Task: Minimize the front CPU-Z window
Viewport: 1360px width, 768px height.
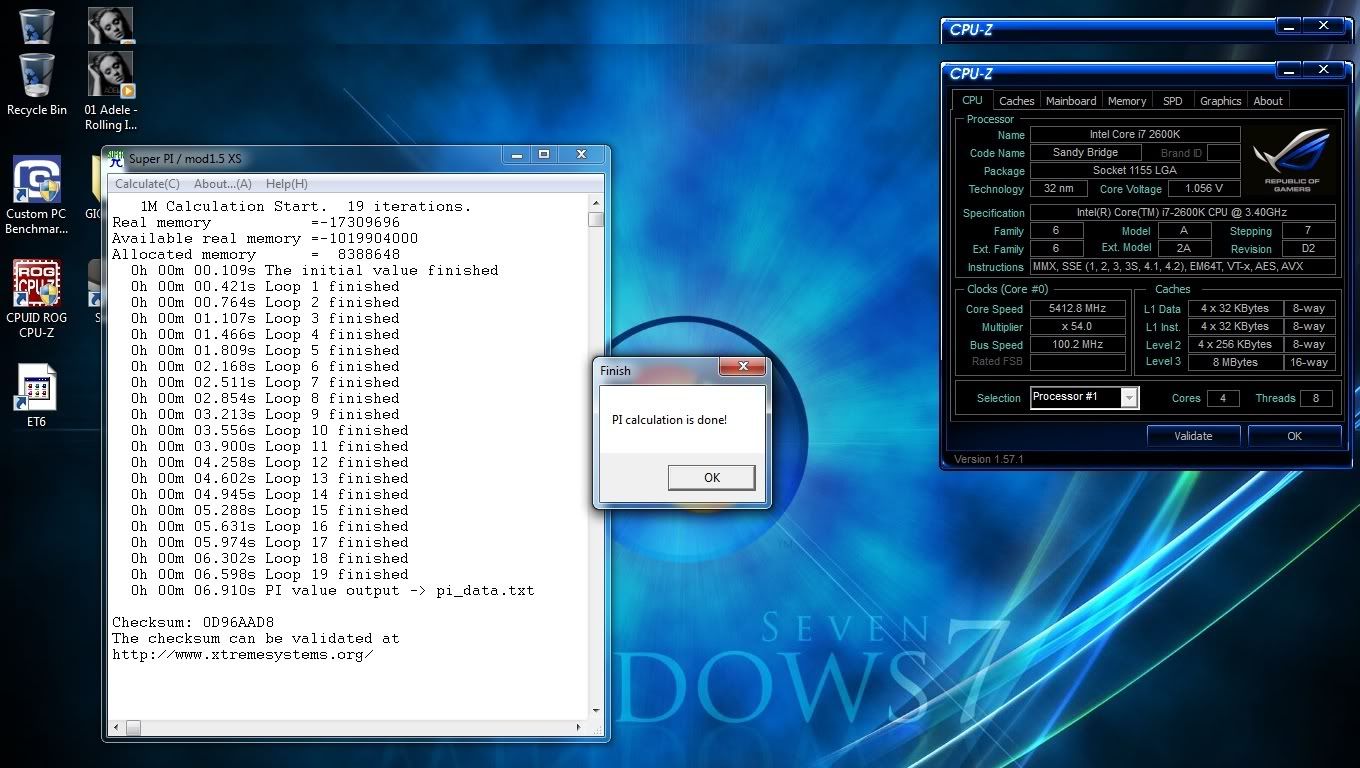Action: pyautogui.click(x=1290, y=70)
